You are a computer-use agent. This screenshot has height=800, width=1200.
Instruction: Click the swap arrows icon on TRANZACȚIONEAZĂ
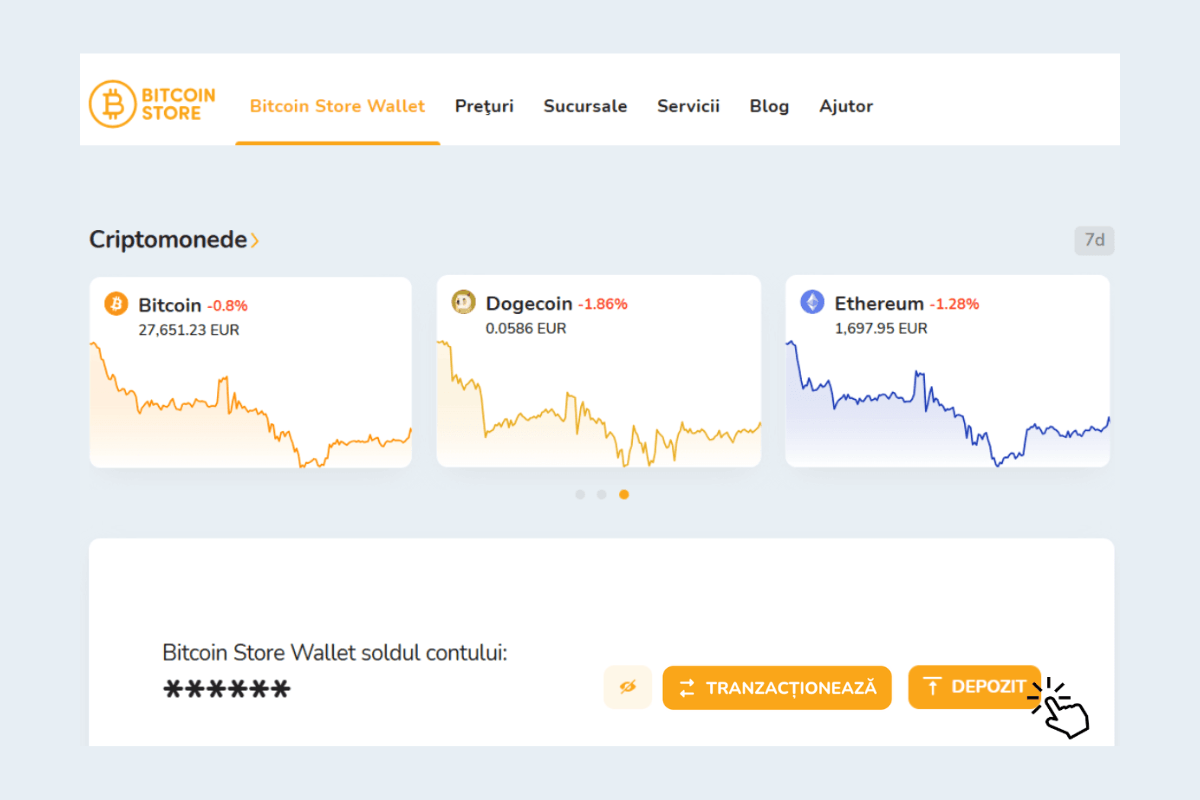click(x=687, y=687)
